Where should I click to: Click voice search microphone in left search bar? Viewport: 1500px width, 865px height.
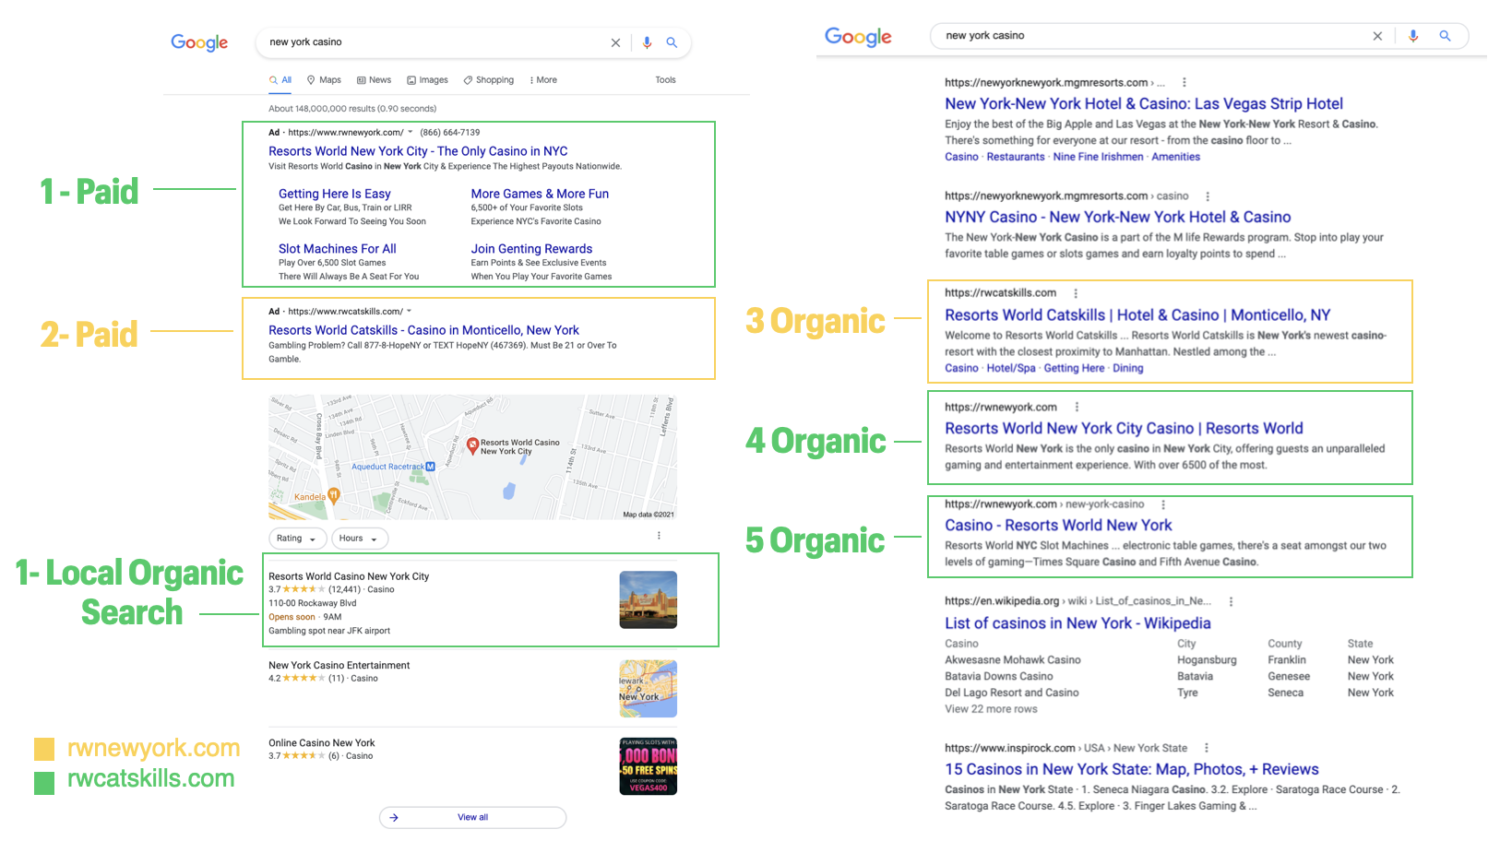tap(647, 42)
